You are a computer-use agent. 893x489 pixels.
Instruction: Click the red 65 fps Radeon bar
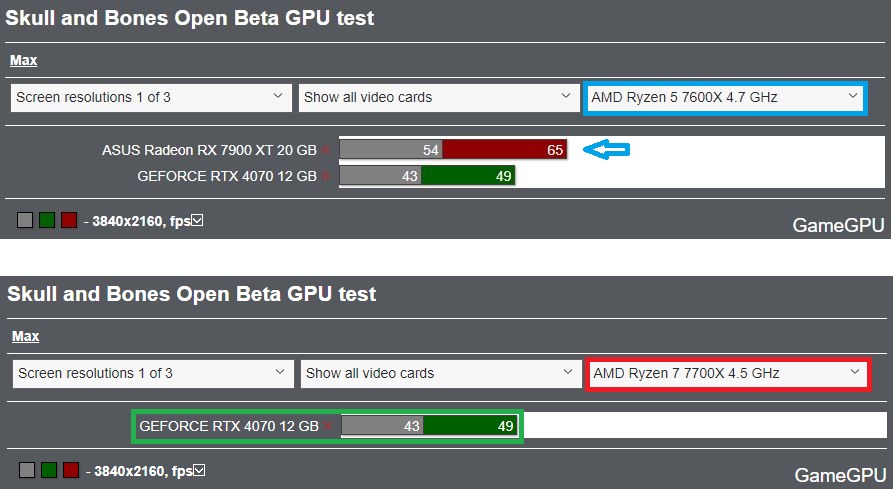[505, 150]
